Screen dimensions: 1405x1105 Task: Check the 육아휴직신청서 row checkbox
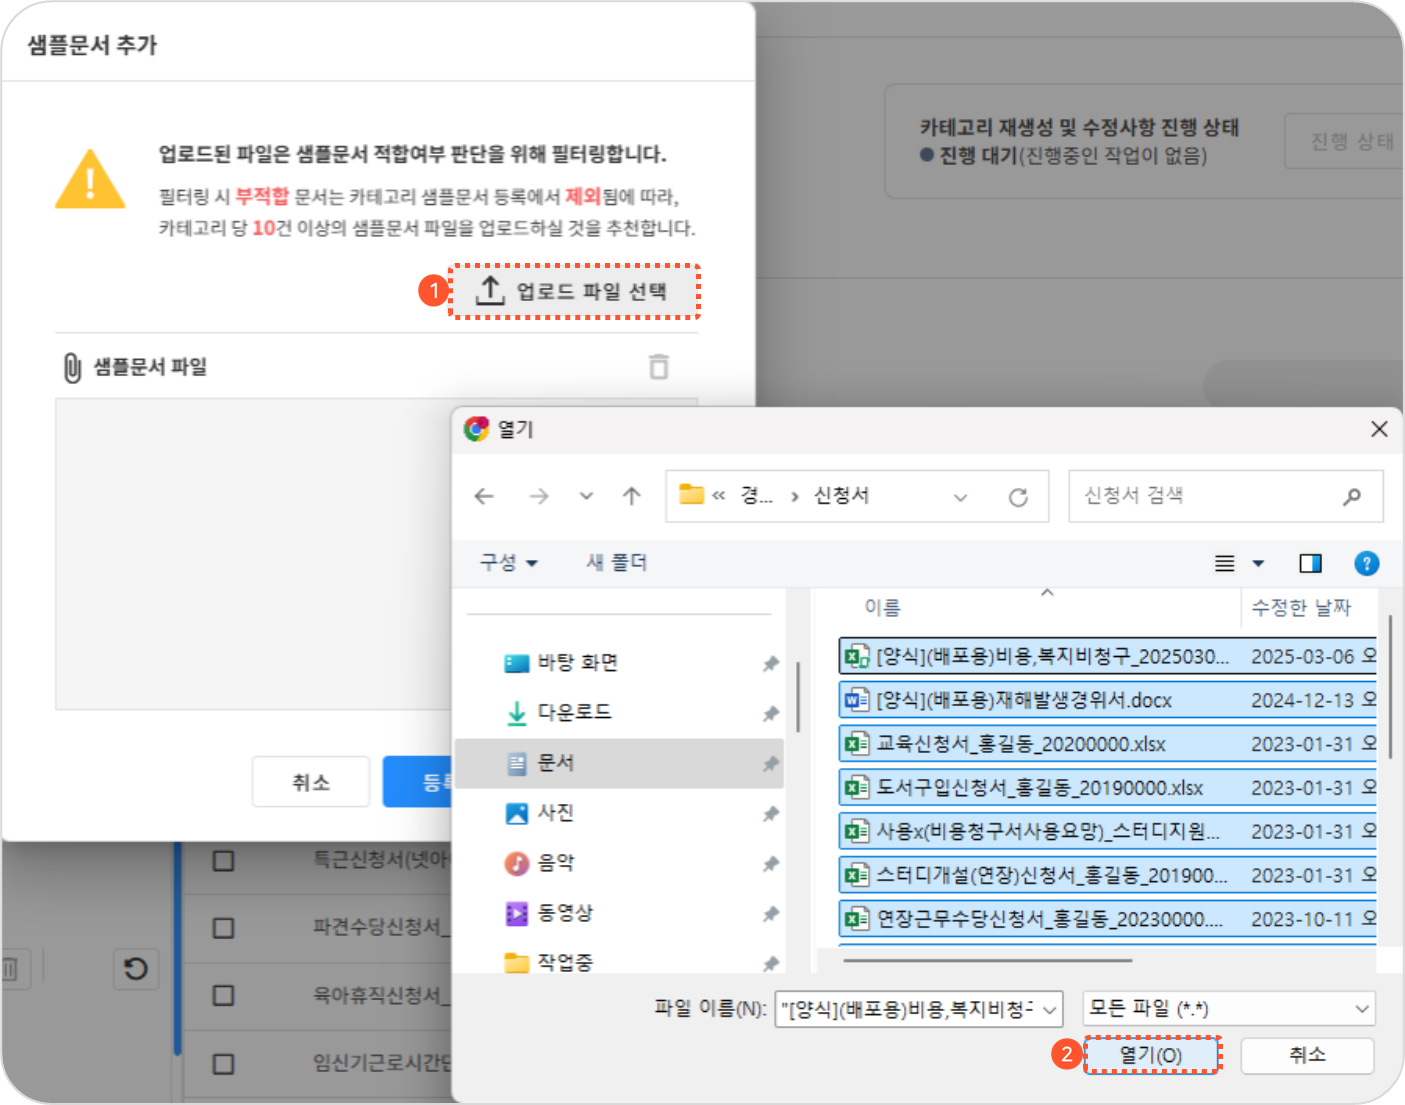(x=223, y=996)
